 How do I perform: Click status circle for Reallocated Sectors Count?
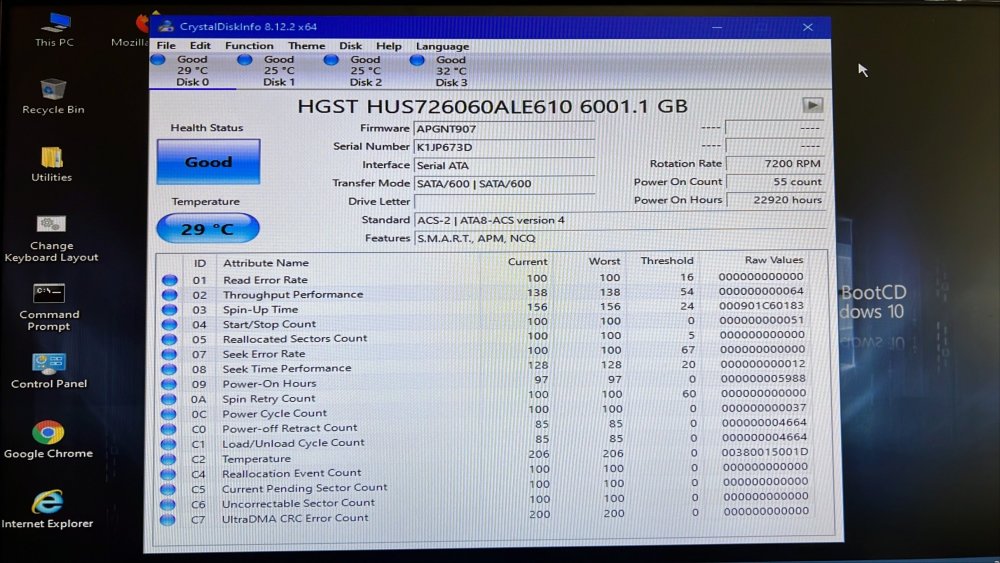tap(170, 339)
